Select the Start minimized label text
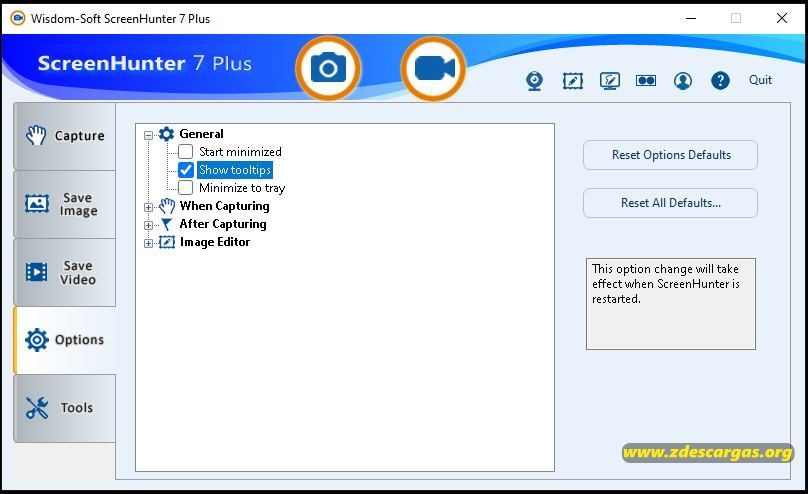808x494 pixels. (x=240, y=151)
